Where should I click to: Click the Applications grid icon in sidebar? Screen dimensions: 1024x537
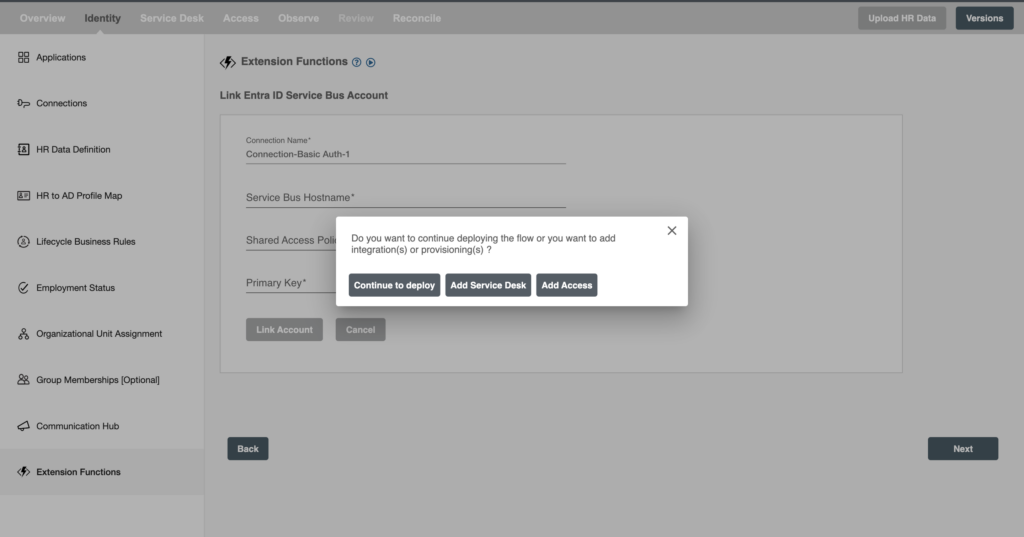pos(24,57)
